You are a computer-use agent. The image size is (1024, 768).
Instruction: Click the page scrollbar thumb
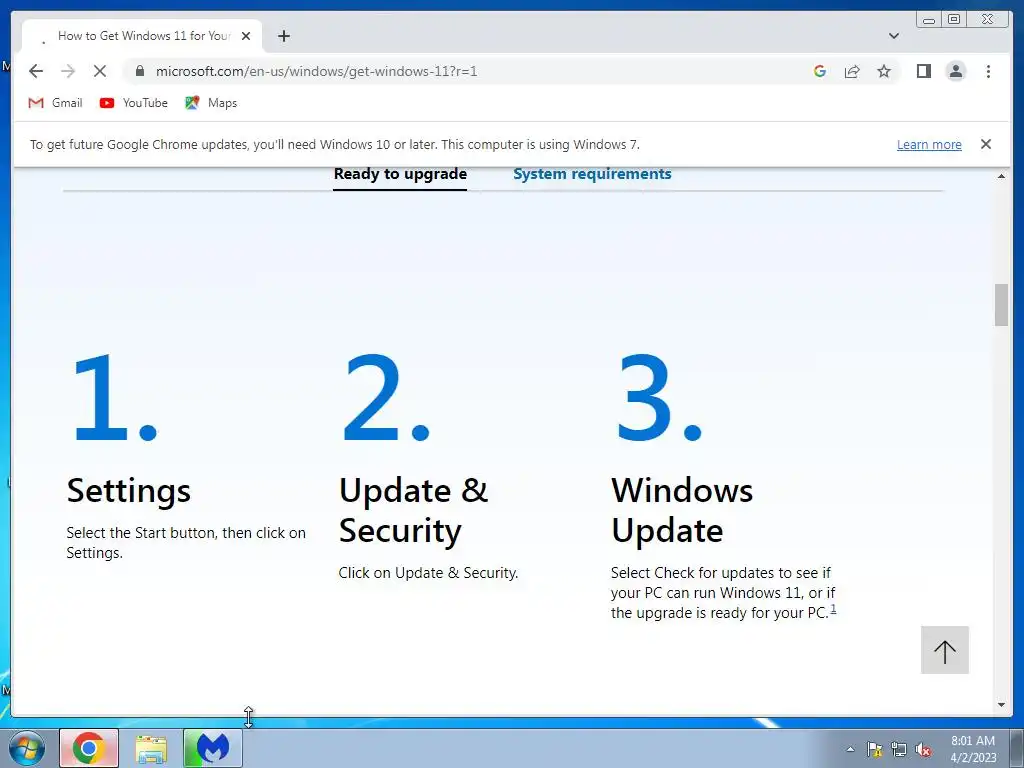(1001, 304)
